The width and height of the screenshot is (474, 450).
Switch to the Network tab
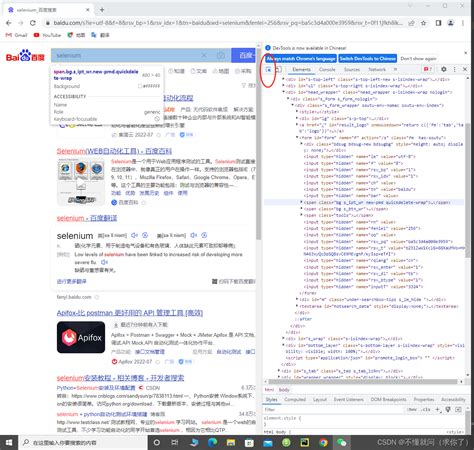(377, 69)
